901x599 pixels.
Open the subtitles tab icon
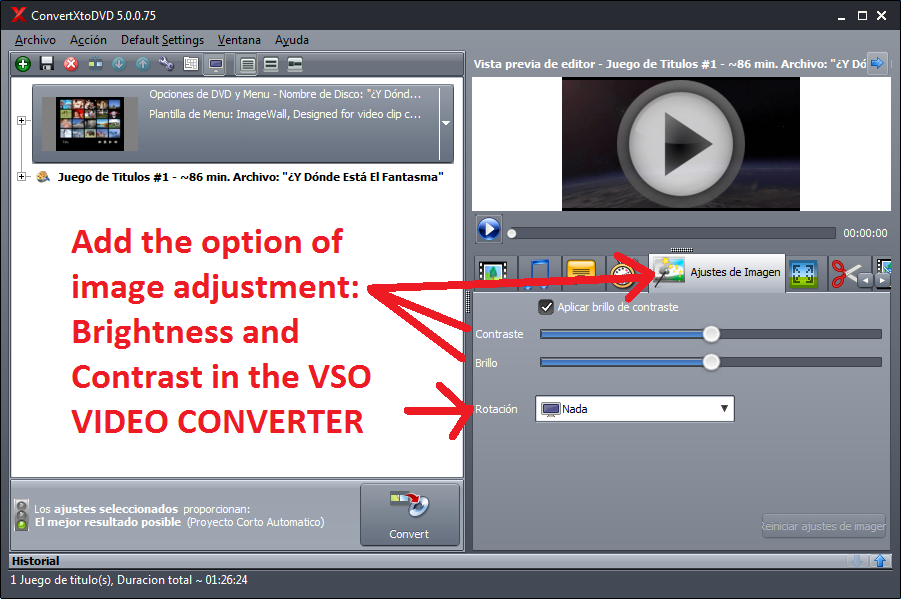coord(581,272)
